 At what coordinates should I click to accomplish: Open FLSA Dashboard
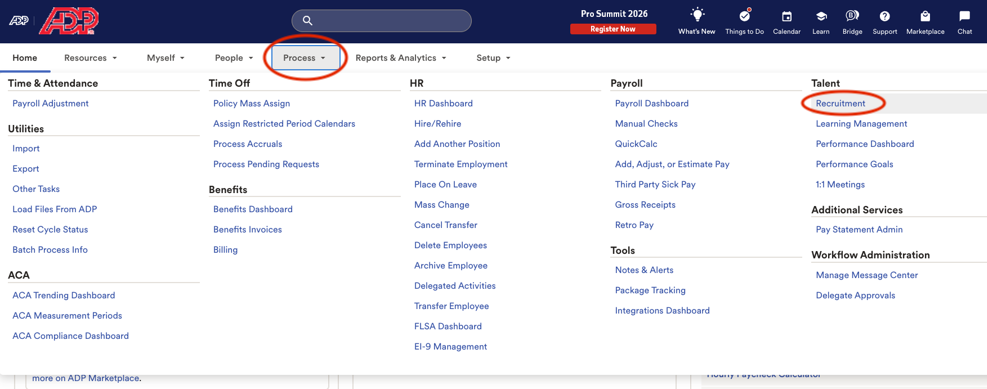pos(448,326)
